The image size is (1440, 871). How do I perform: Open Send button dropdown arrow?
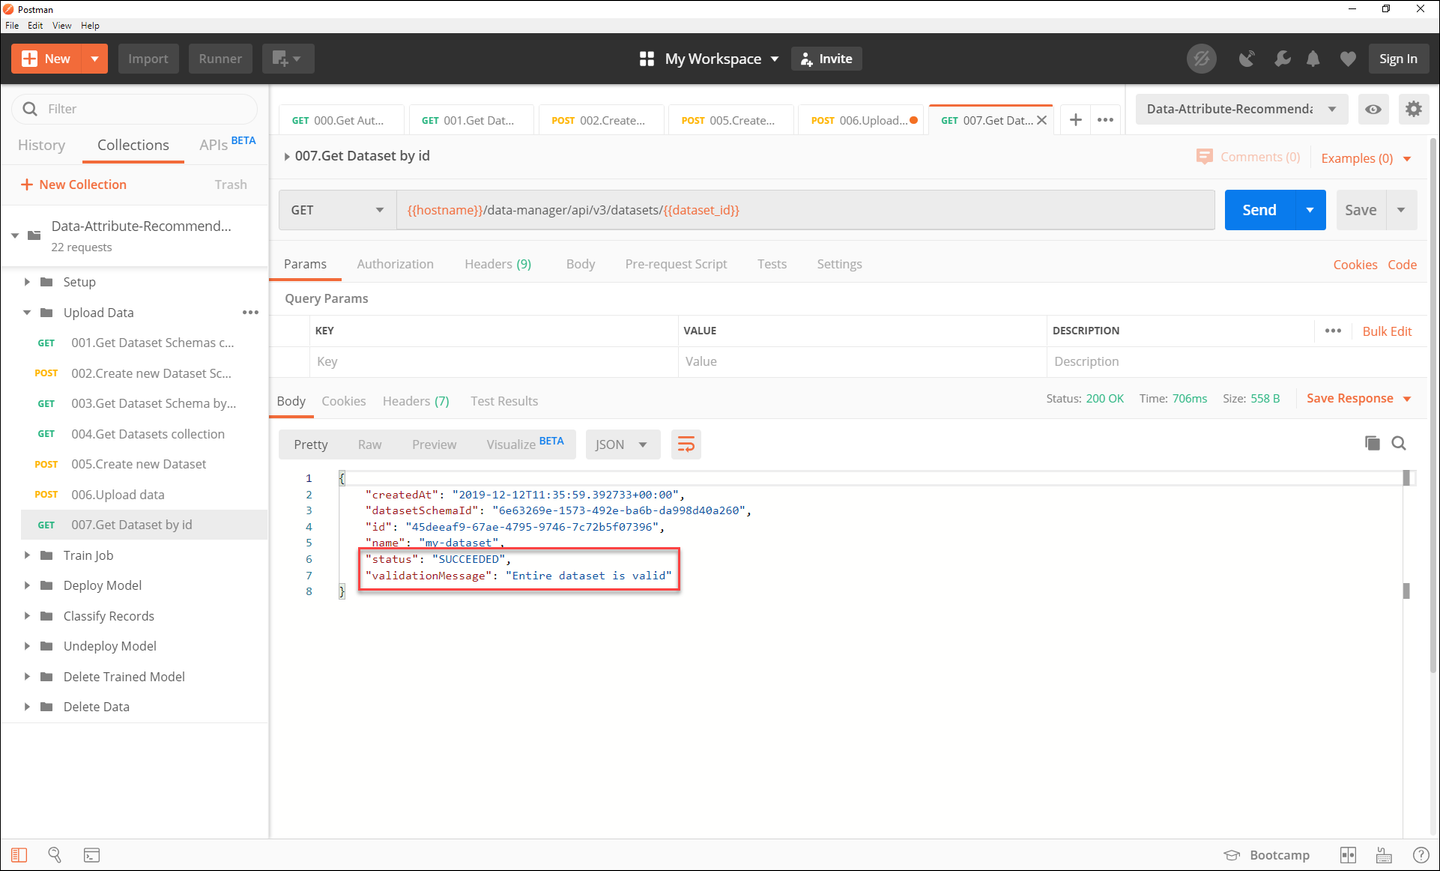click(1310, 210)
